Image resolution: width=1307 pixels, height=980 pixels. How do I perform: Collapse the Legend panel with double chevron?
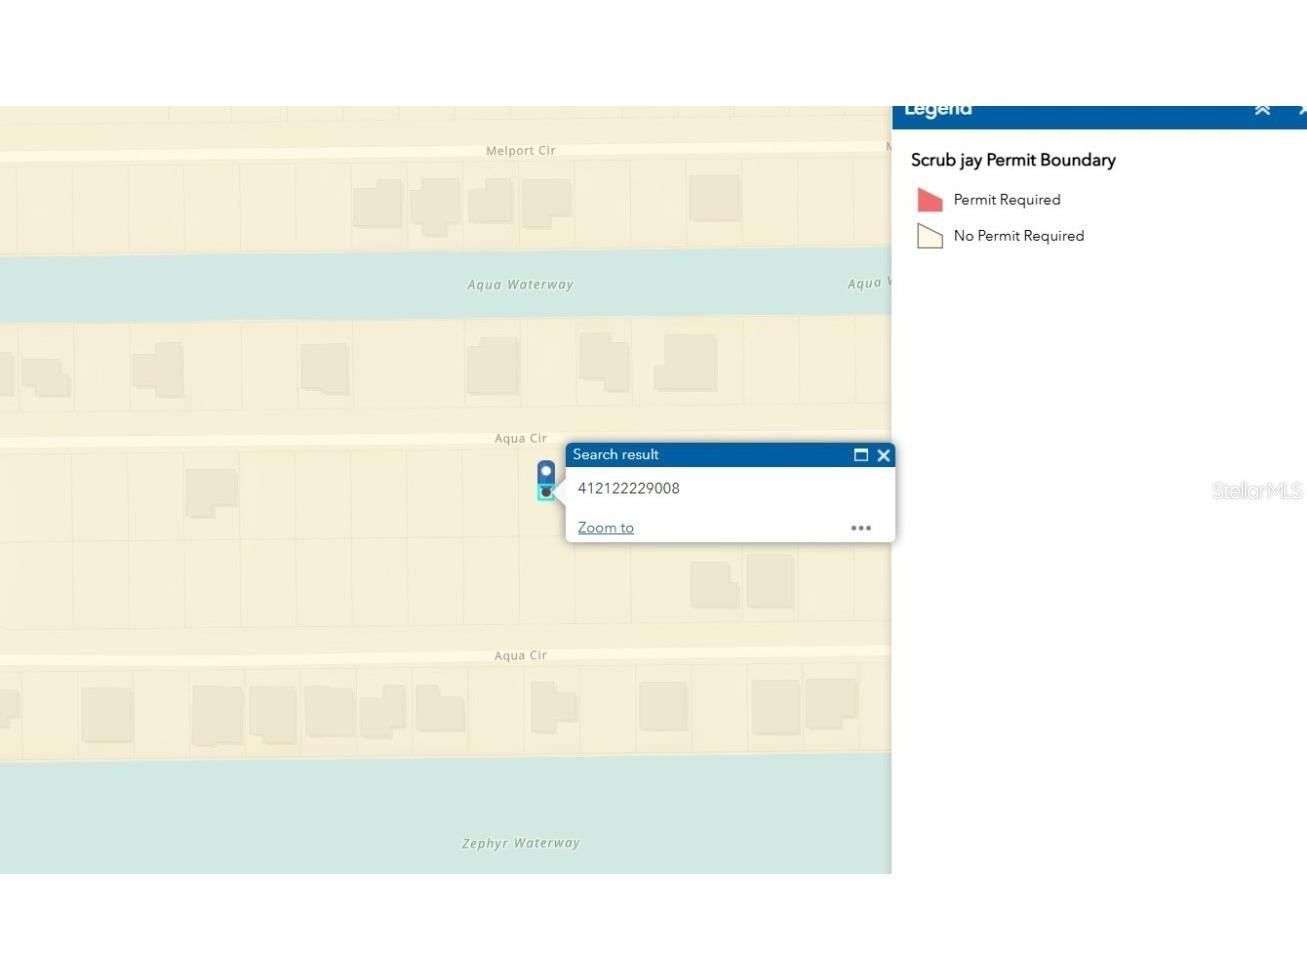[x=1262, y=111]
